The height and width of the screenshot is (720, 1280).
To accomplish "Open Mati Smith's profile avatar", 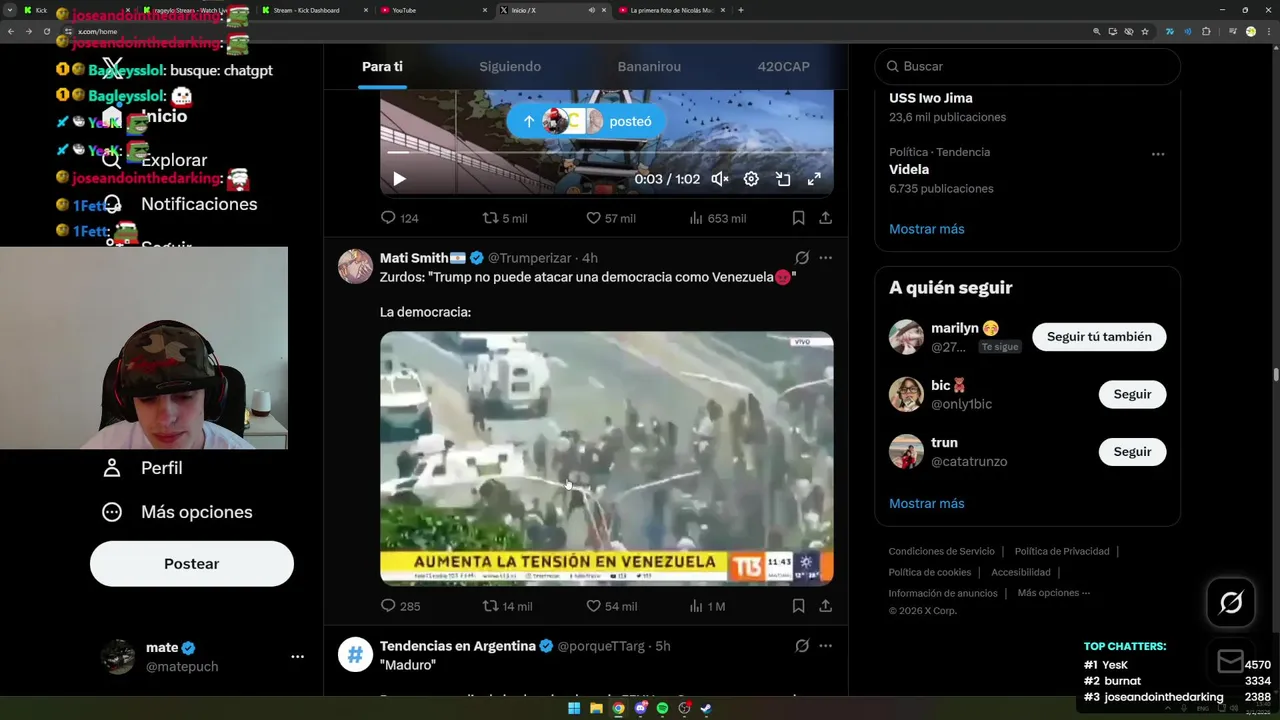I will pyautogui.click(x=355, y=267).
